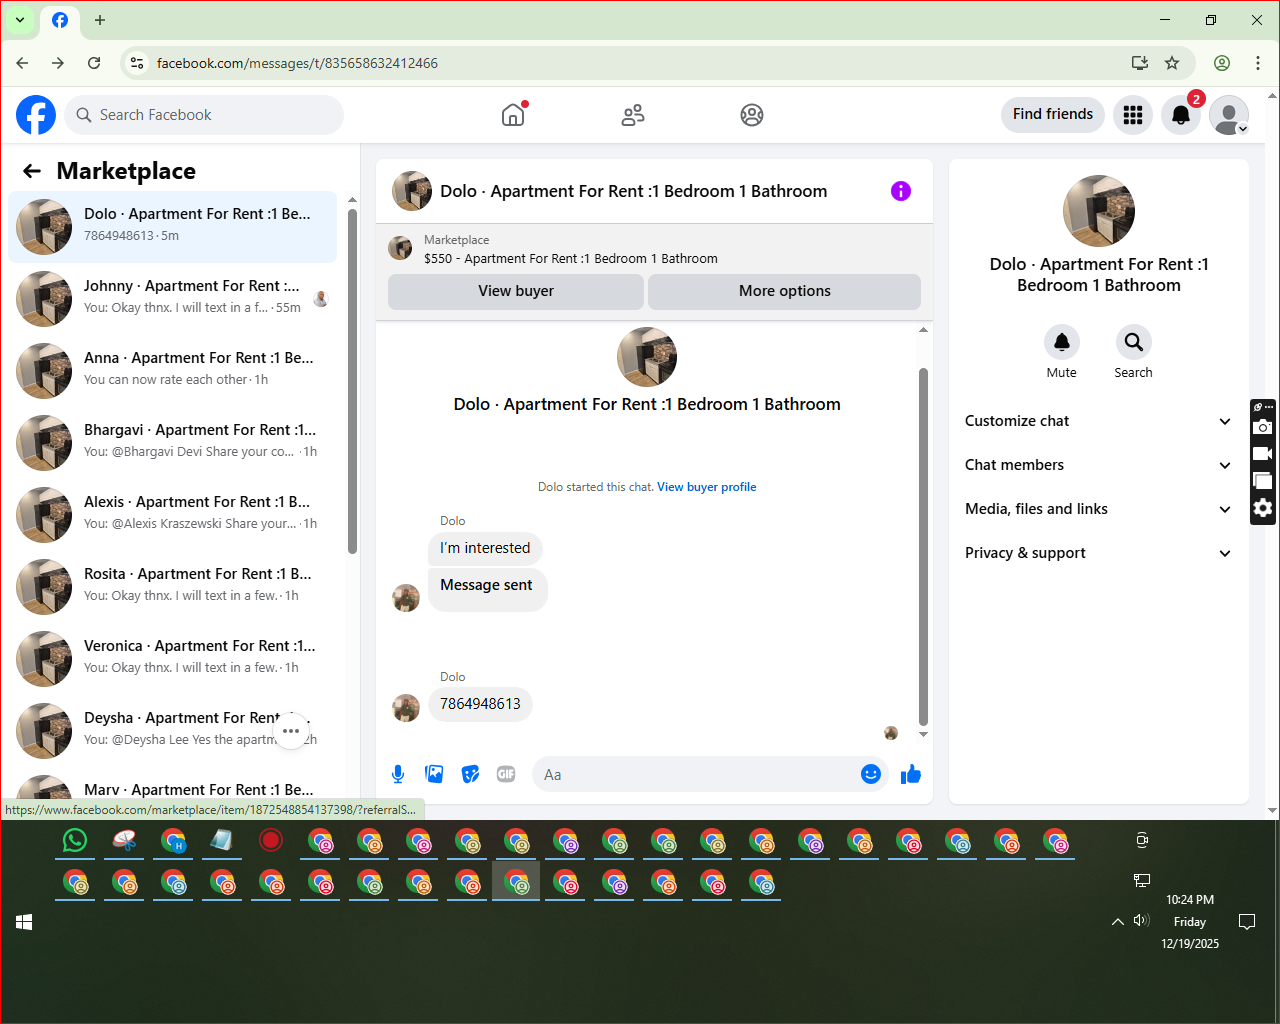Select the Dolo conversation in the list
The height and width of the screenshot is (1024, 1280).
point(172,227)
